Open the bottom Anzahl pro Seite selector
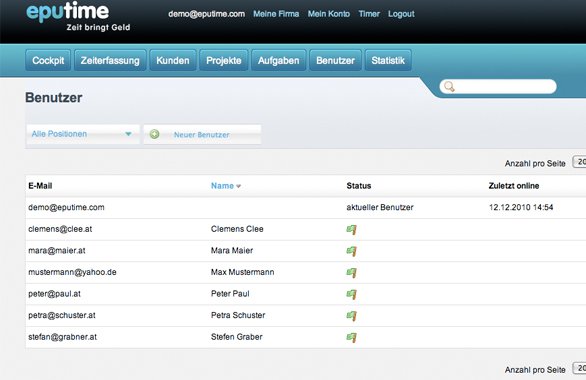The width and height of the screenshot is (586, 380). 579,368
